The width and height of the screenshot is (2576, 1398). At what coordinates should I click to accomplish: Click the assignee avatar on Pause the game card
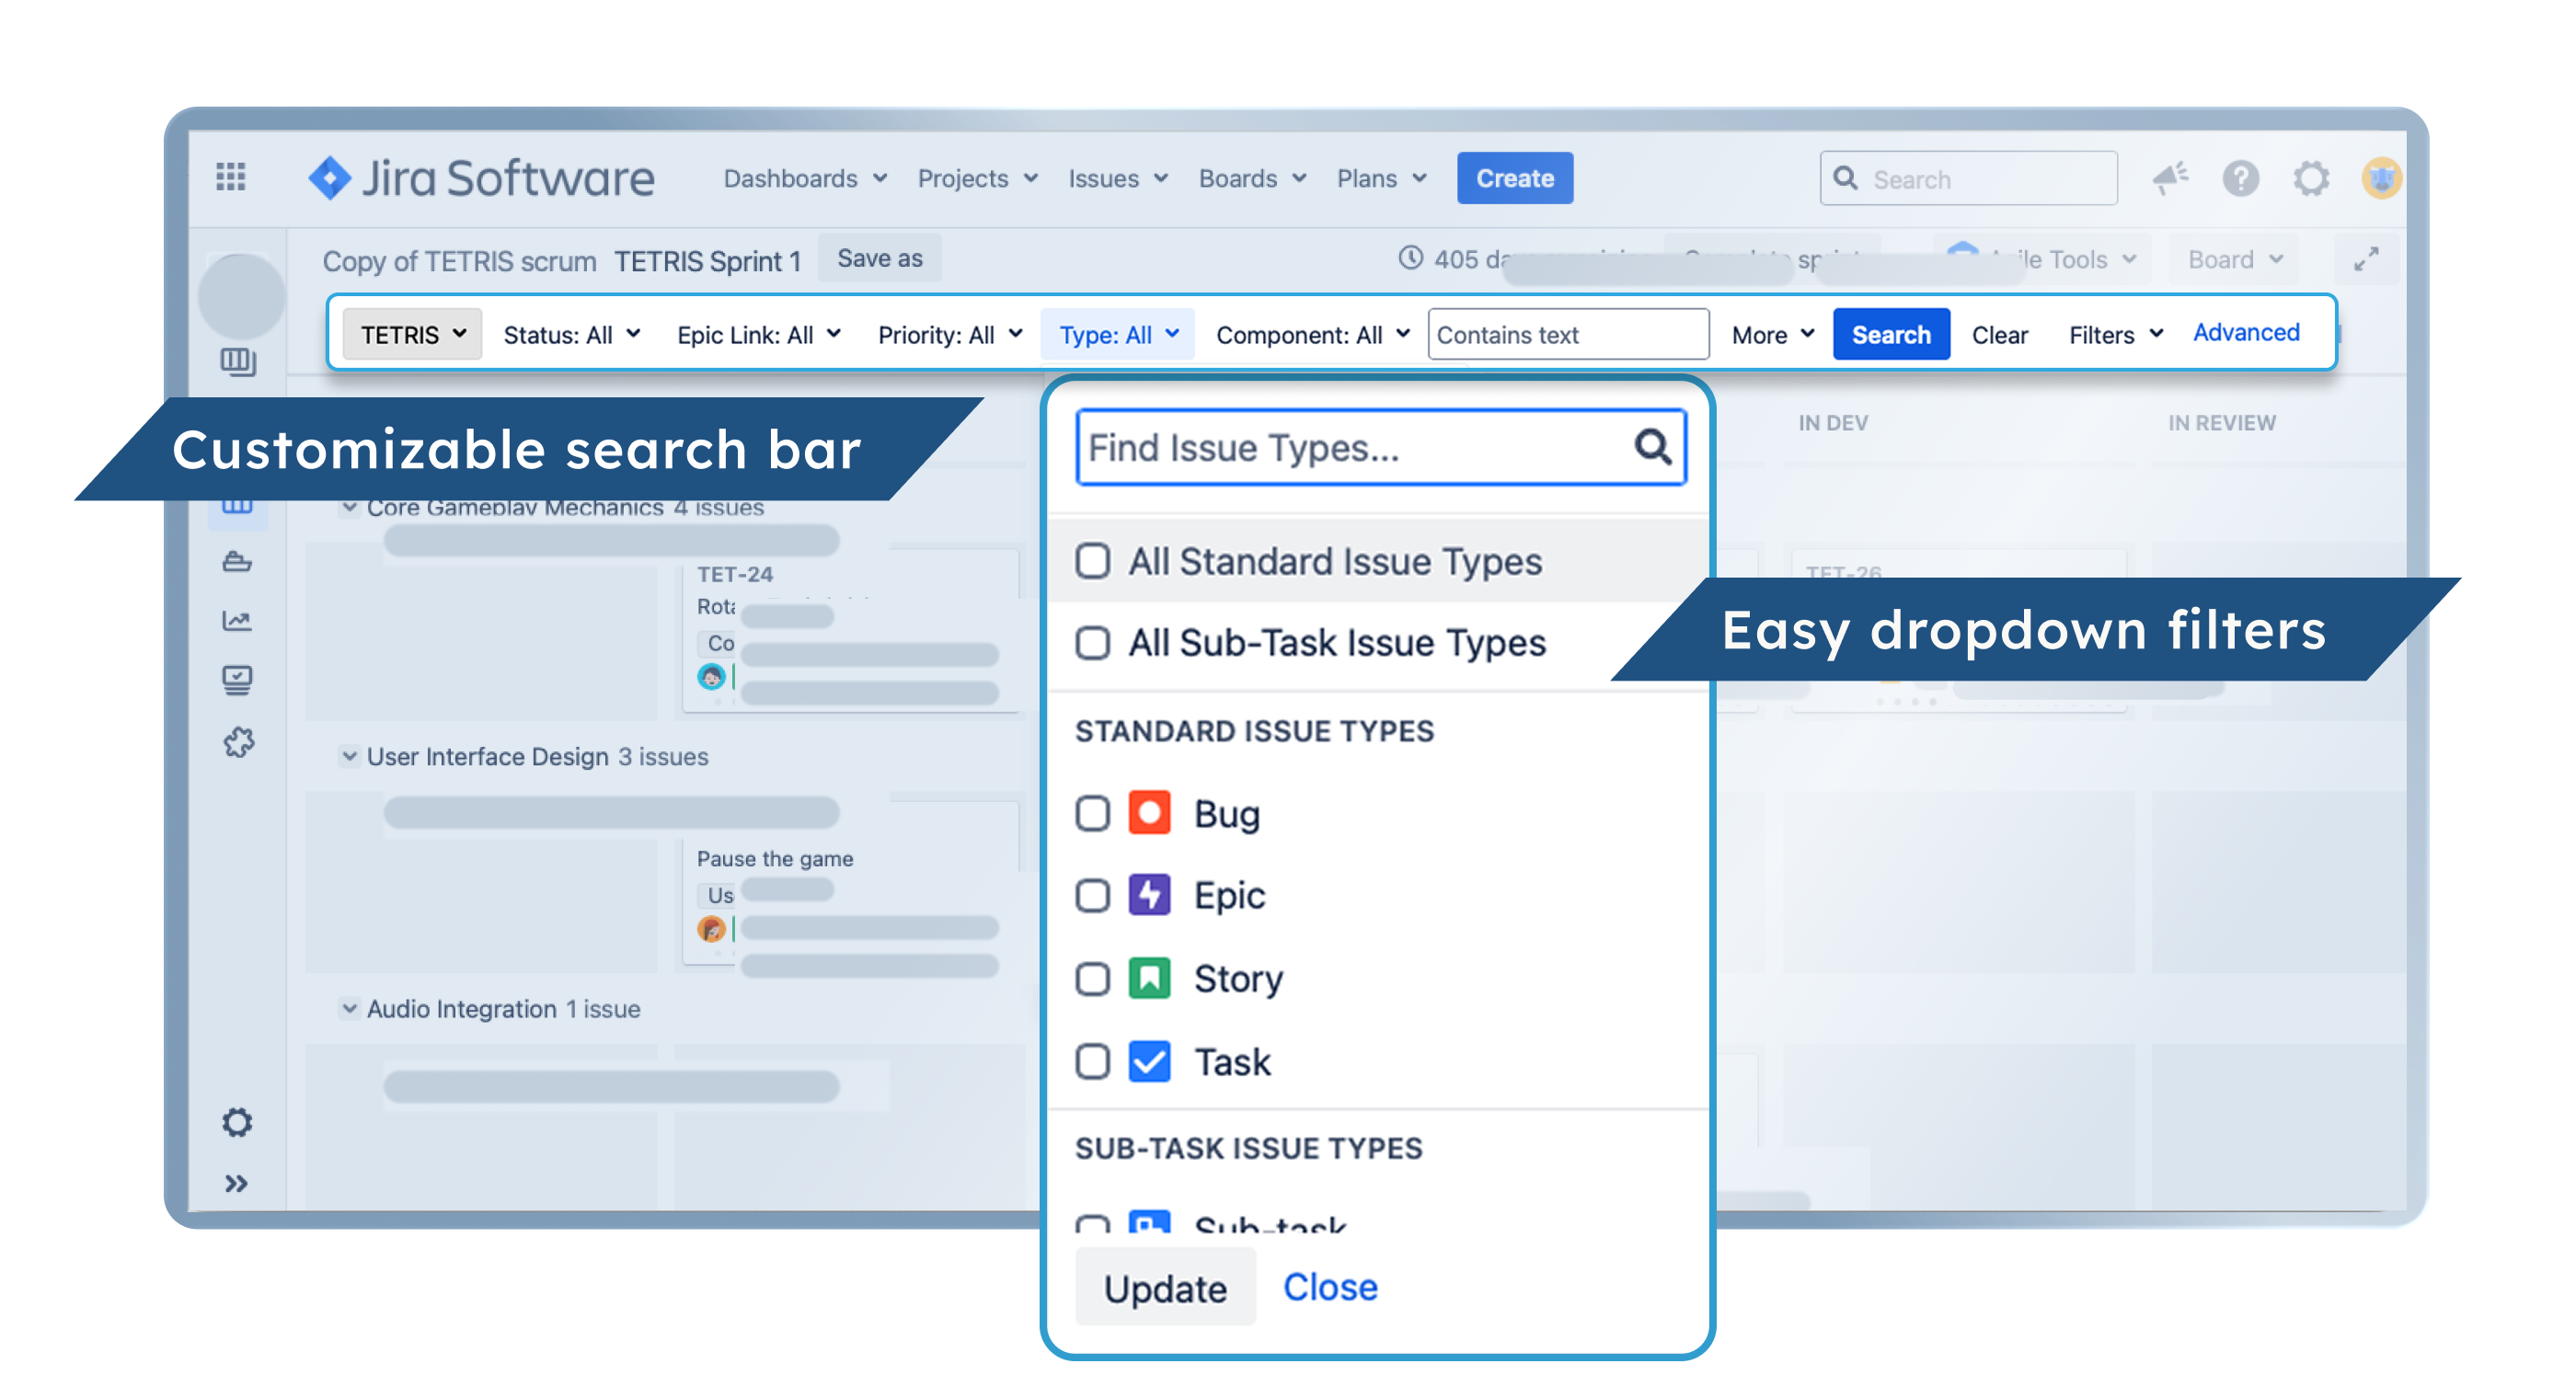[x=711, y=929]
